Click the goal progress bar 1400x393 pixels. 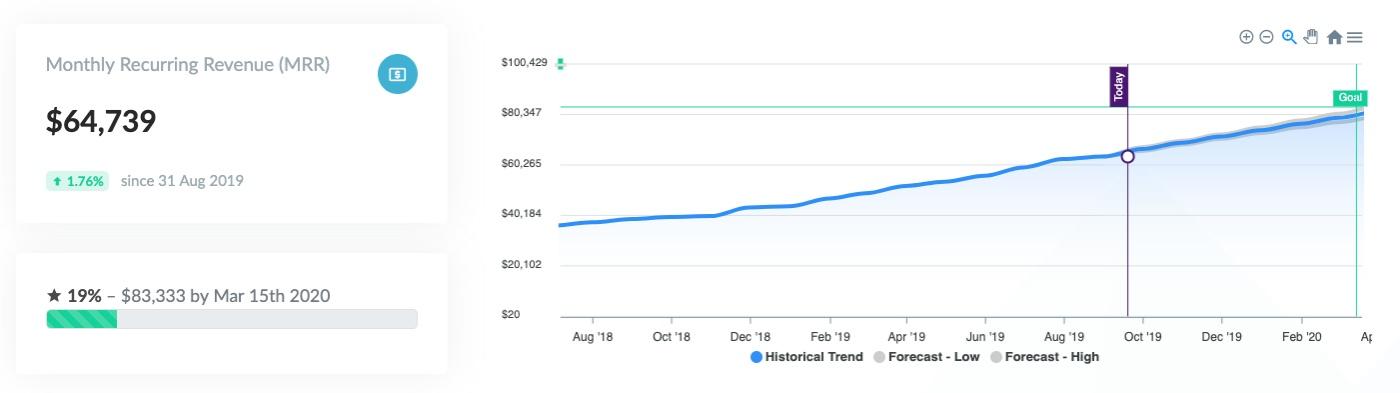click(232, 319)
